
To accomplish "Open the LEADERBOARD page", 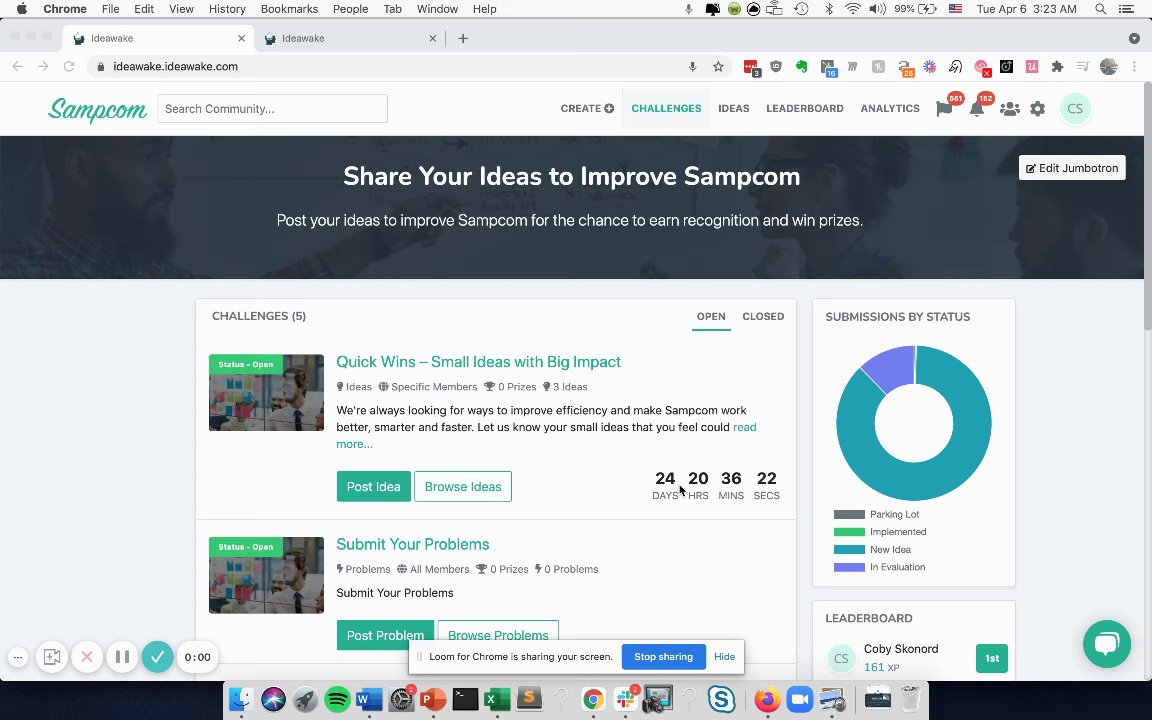I will coord(804,109).
